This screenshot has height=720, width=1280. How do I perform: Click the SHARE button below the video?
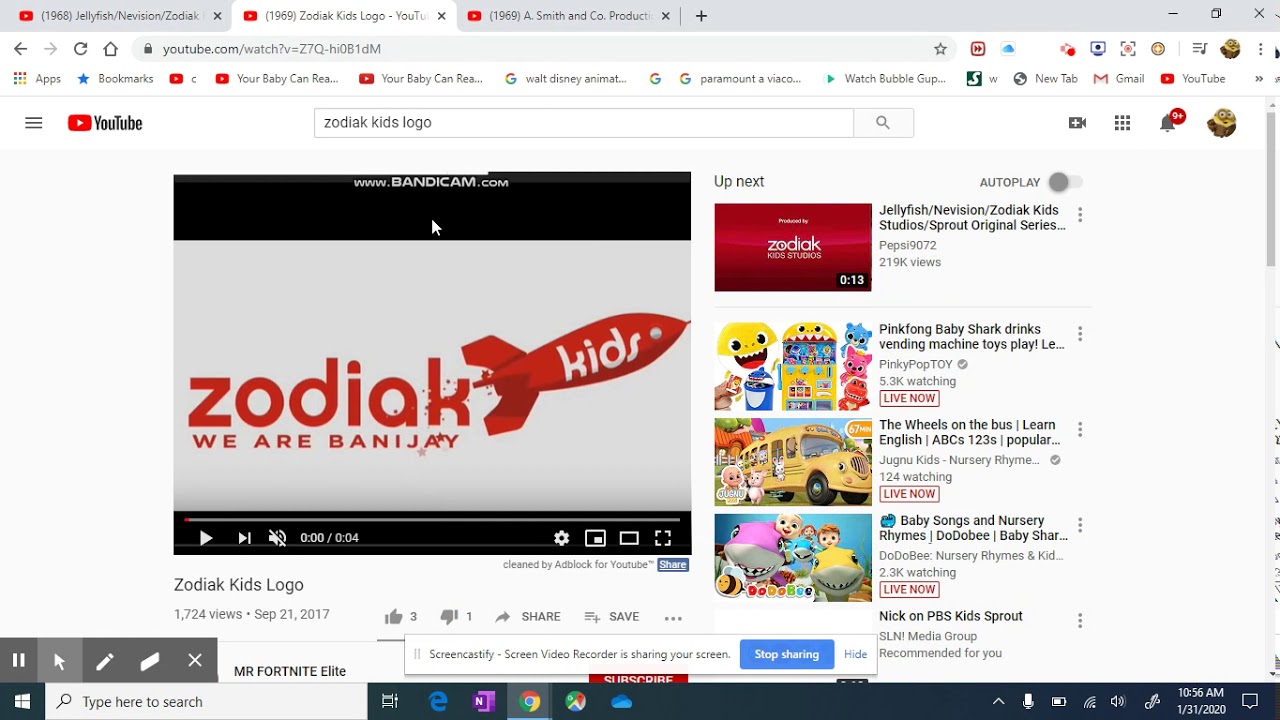528,617
